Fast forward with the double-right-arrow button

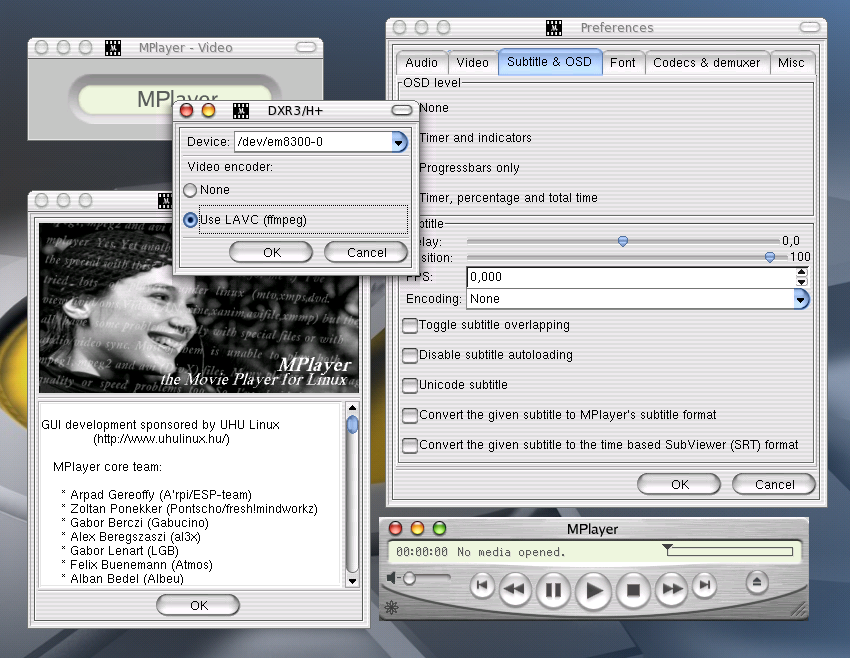pos(672,589)
